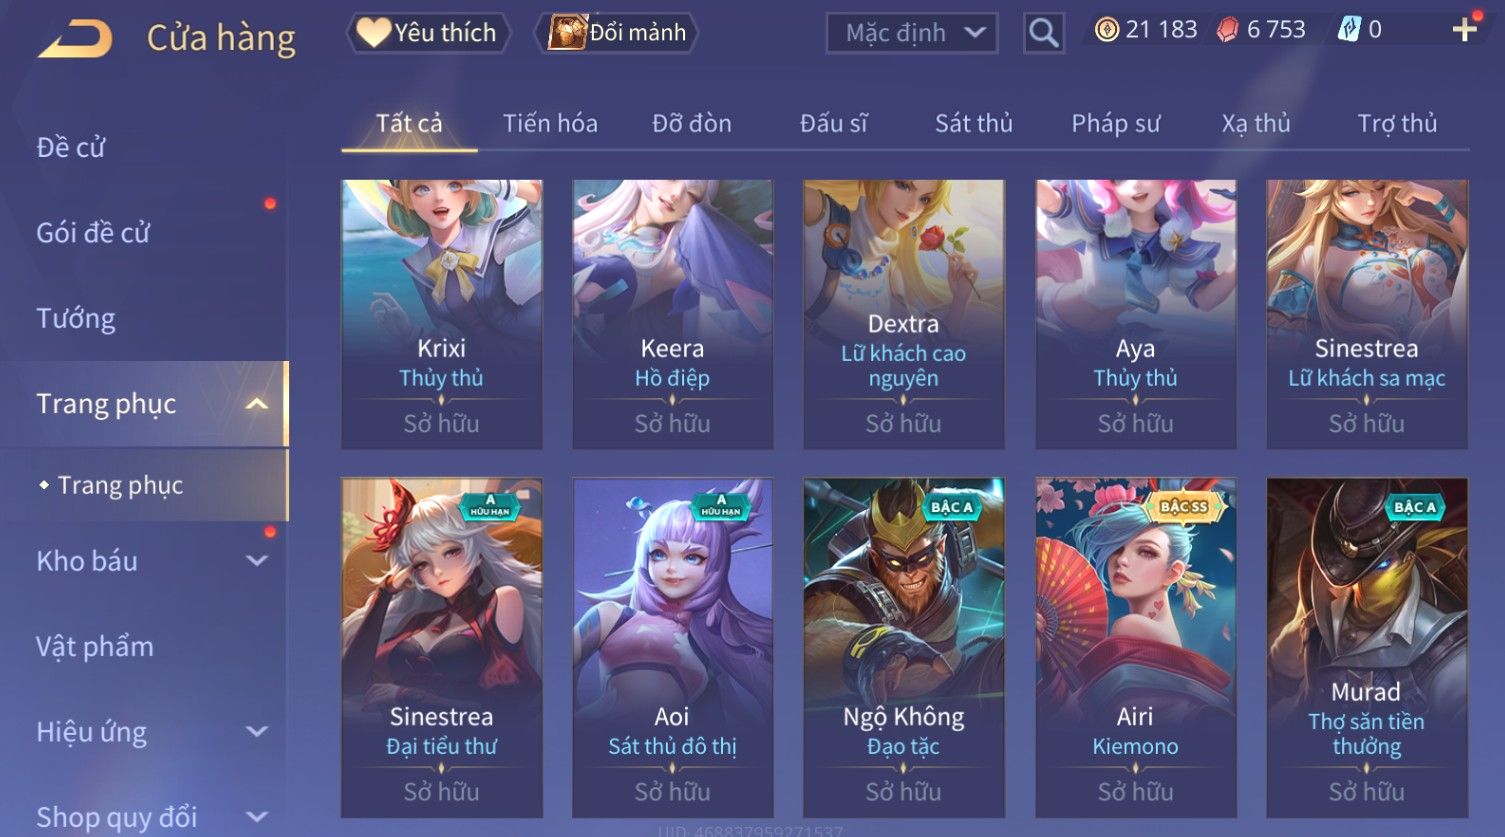Click the gold coin balance icon

click(1106, 30)
